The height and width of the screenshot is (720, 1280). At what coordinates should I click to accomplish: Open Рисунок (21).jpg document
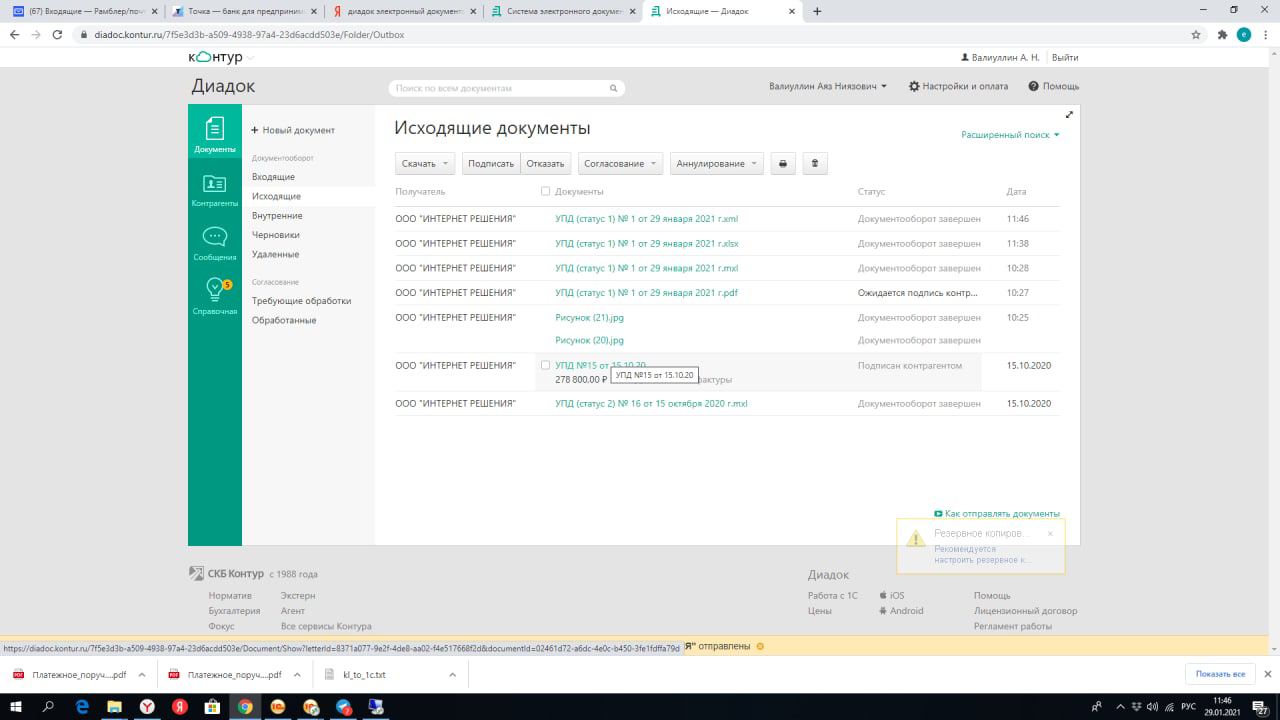coord(588,317)
